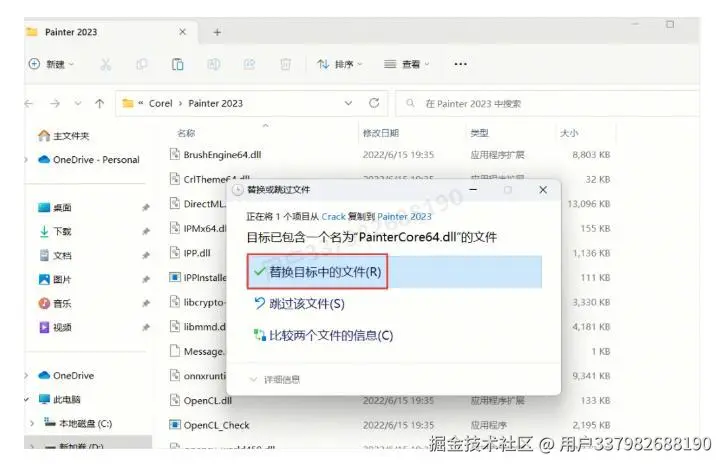Open Downloads (下载) in quick access
The height and width of the screenshot is (467, 725).
[55, 231]
